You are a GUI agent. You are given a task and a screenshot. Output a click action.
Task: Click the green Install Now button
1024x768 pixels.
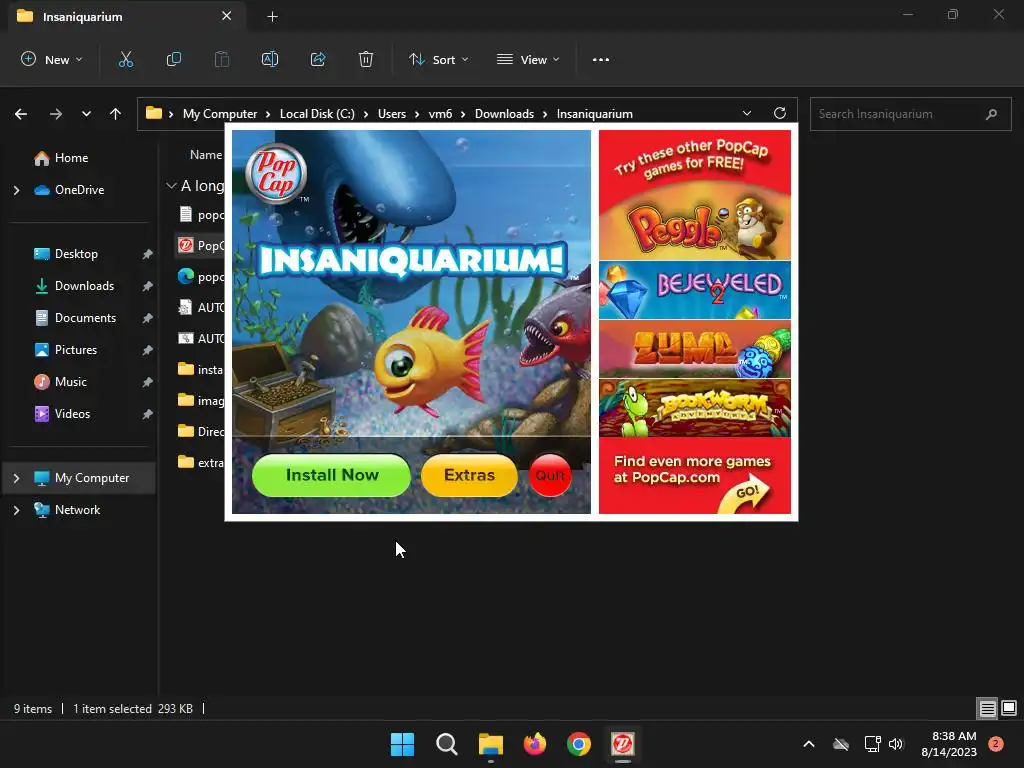pos(332,475)
